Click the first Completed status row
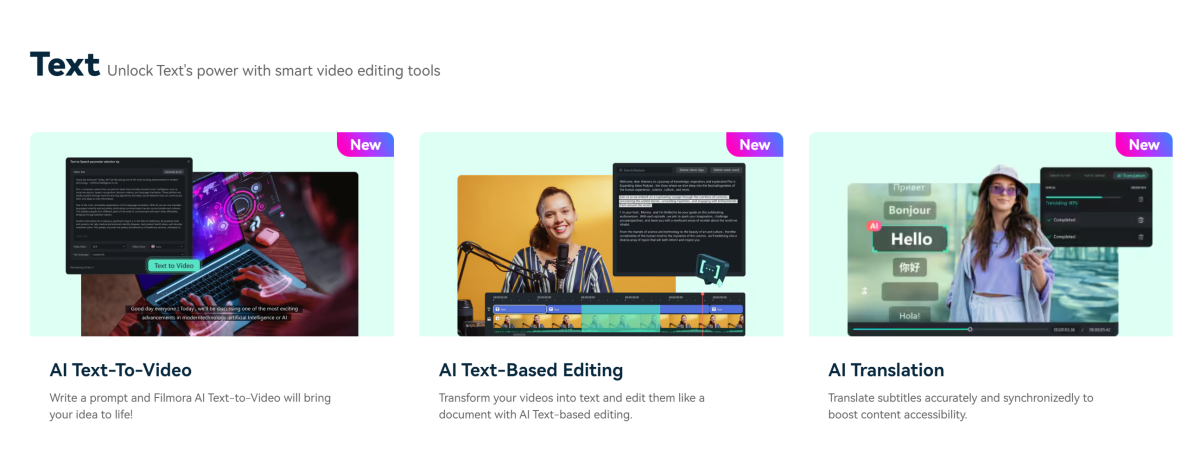The width and height of the screenshot is (1200, 469). [x=1095, y=220]
